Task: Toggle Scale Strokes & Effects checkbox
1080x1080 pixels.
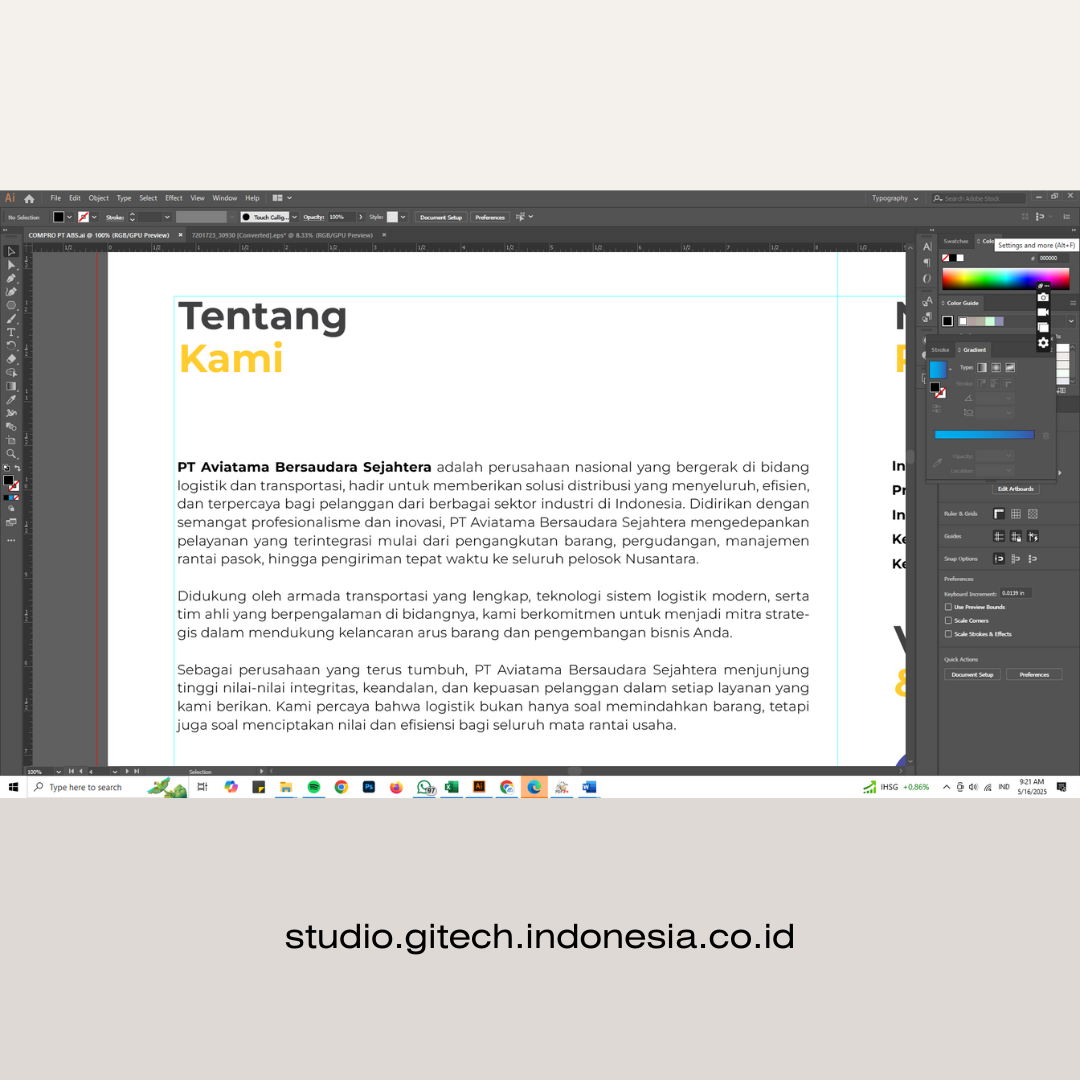Action: pyautogui.click(x=948, y=634)
